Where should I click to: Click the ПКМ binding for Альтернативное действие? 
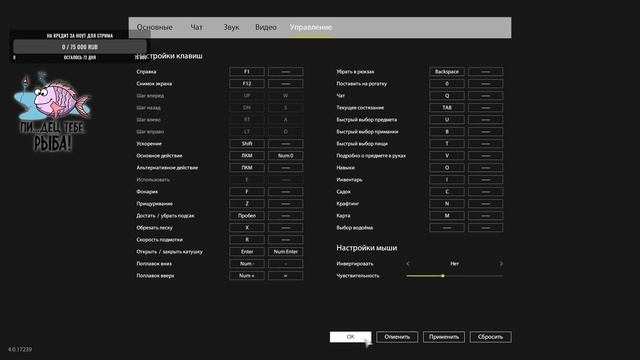[247, 168]
